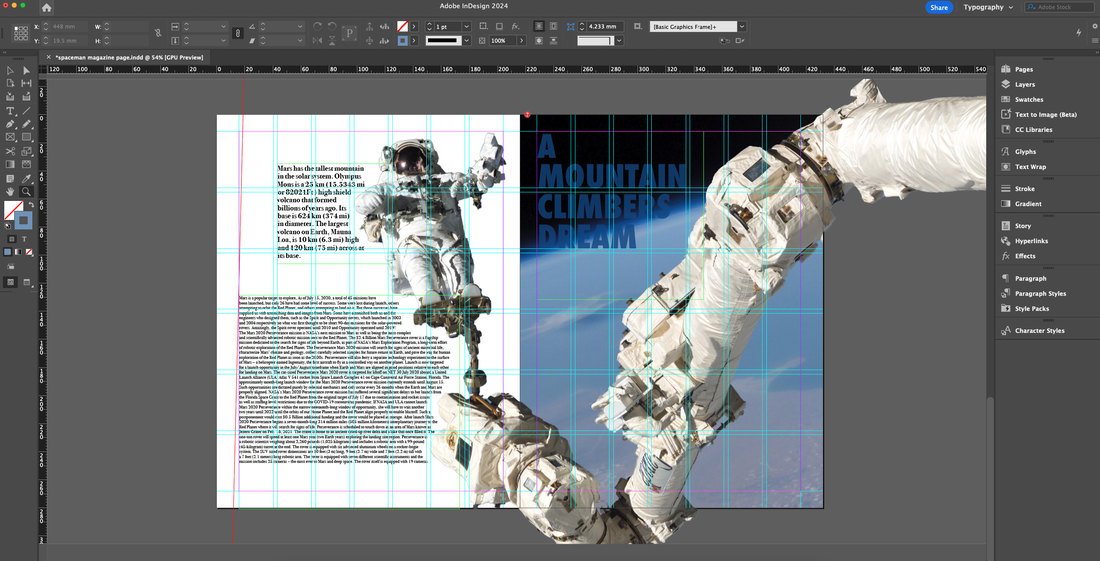1100x561 pixels.
Task: Open the Text Wrap panel
Action: pos(1030,167)
